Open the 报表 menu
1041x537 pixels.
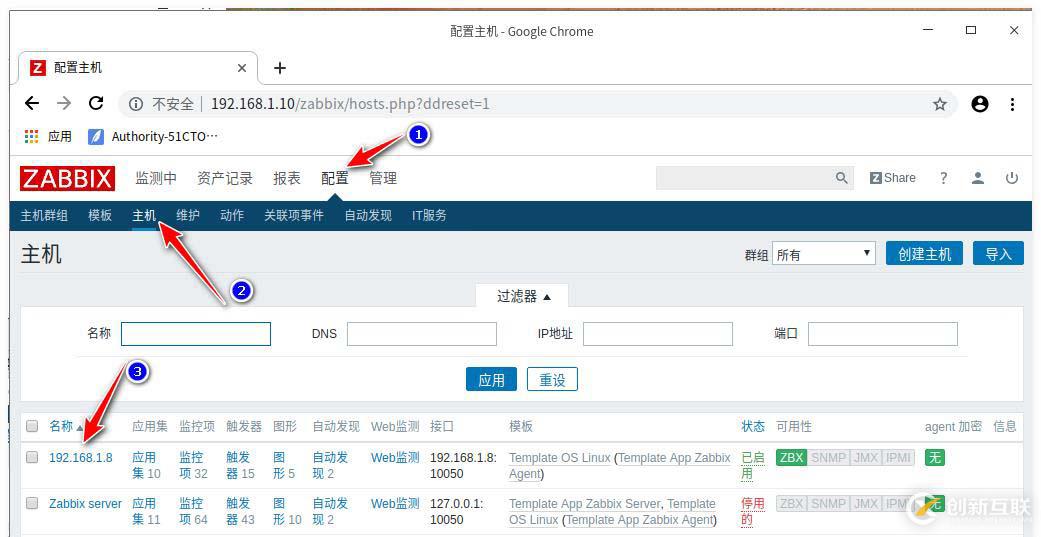[x=287, y=178]
